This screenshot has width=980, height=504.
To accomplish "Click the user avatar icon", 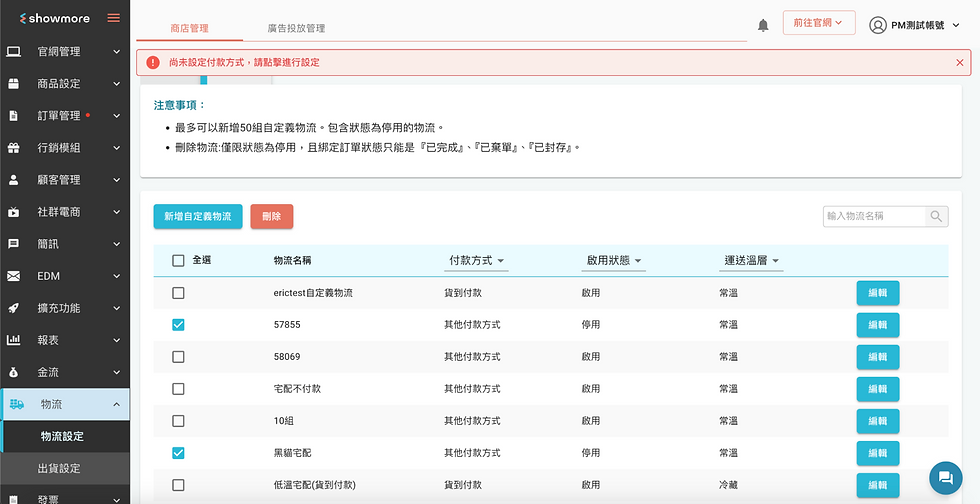I will [878, 26].
